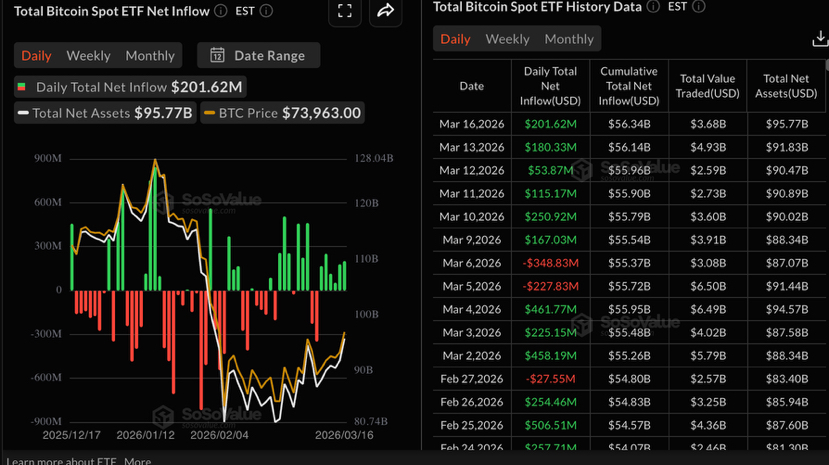Click the Mar 11,2026 date cell
This screenshot has height=465, width=829.
(472, 194)
